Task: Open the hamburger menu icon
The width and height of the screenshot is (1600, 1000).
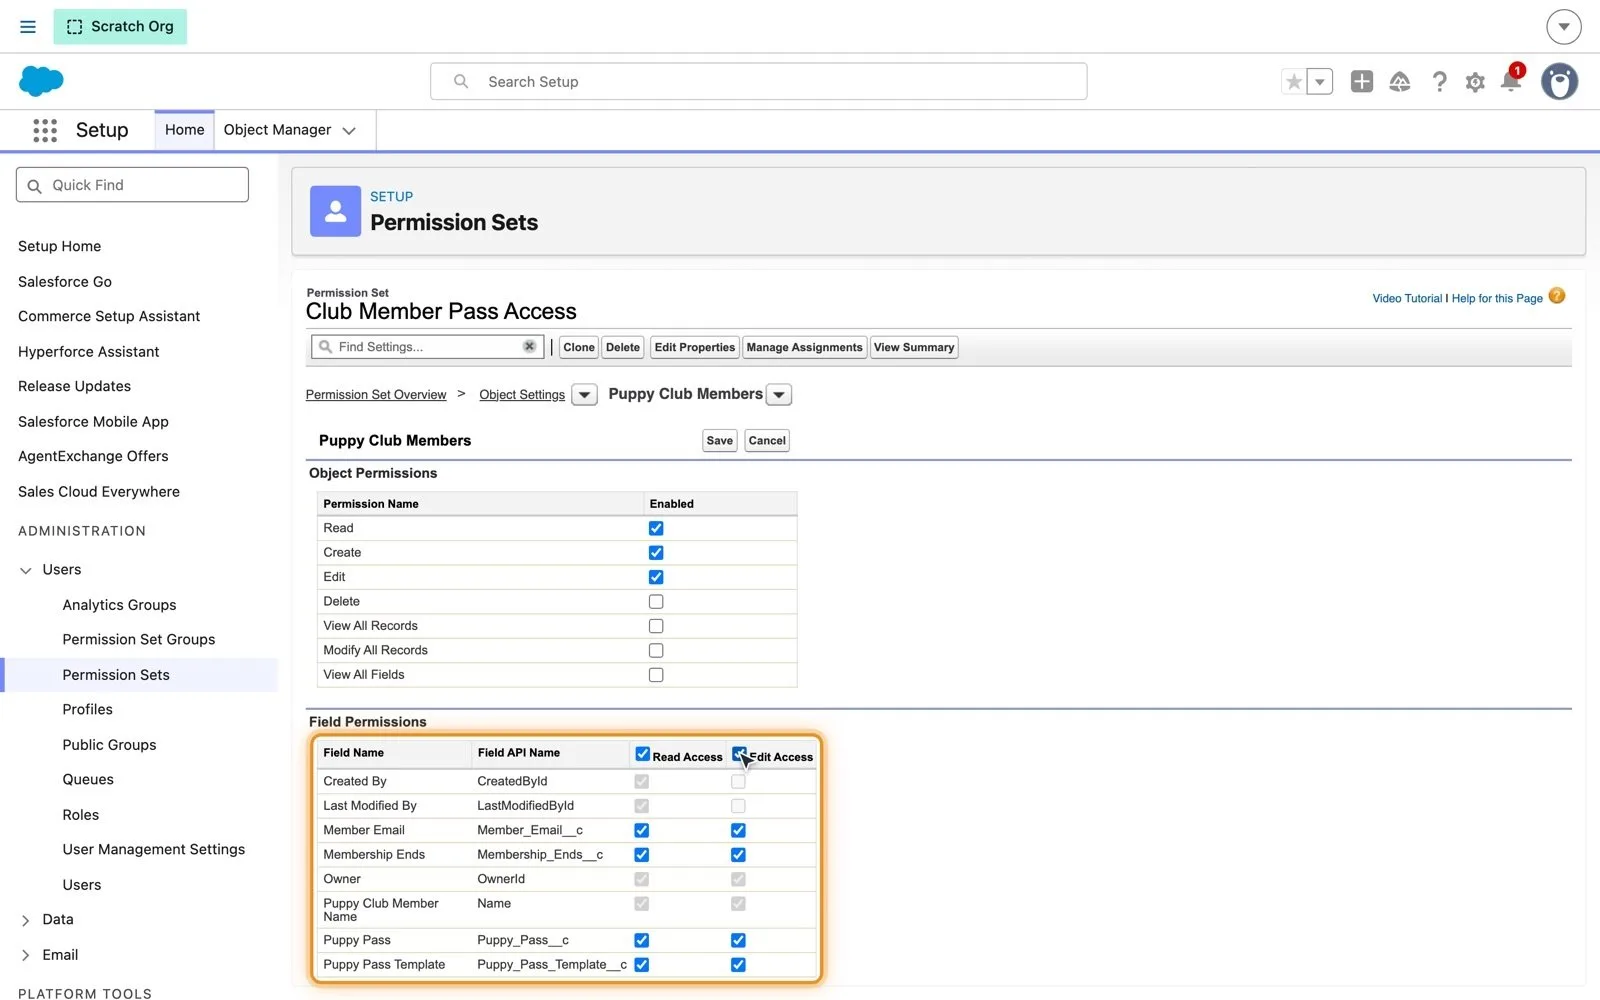Action: pos(28,27)
